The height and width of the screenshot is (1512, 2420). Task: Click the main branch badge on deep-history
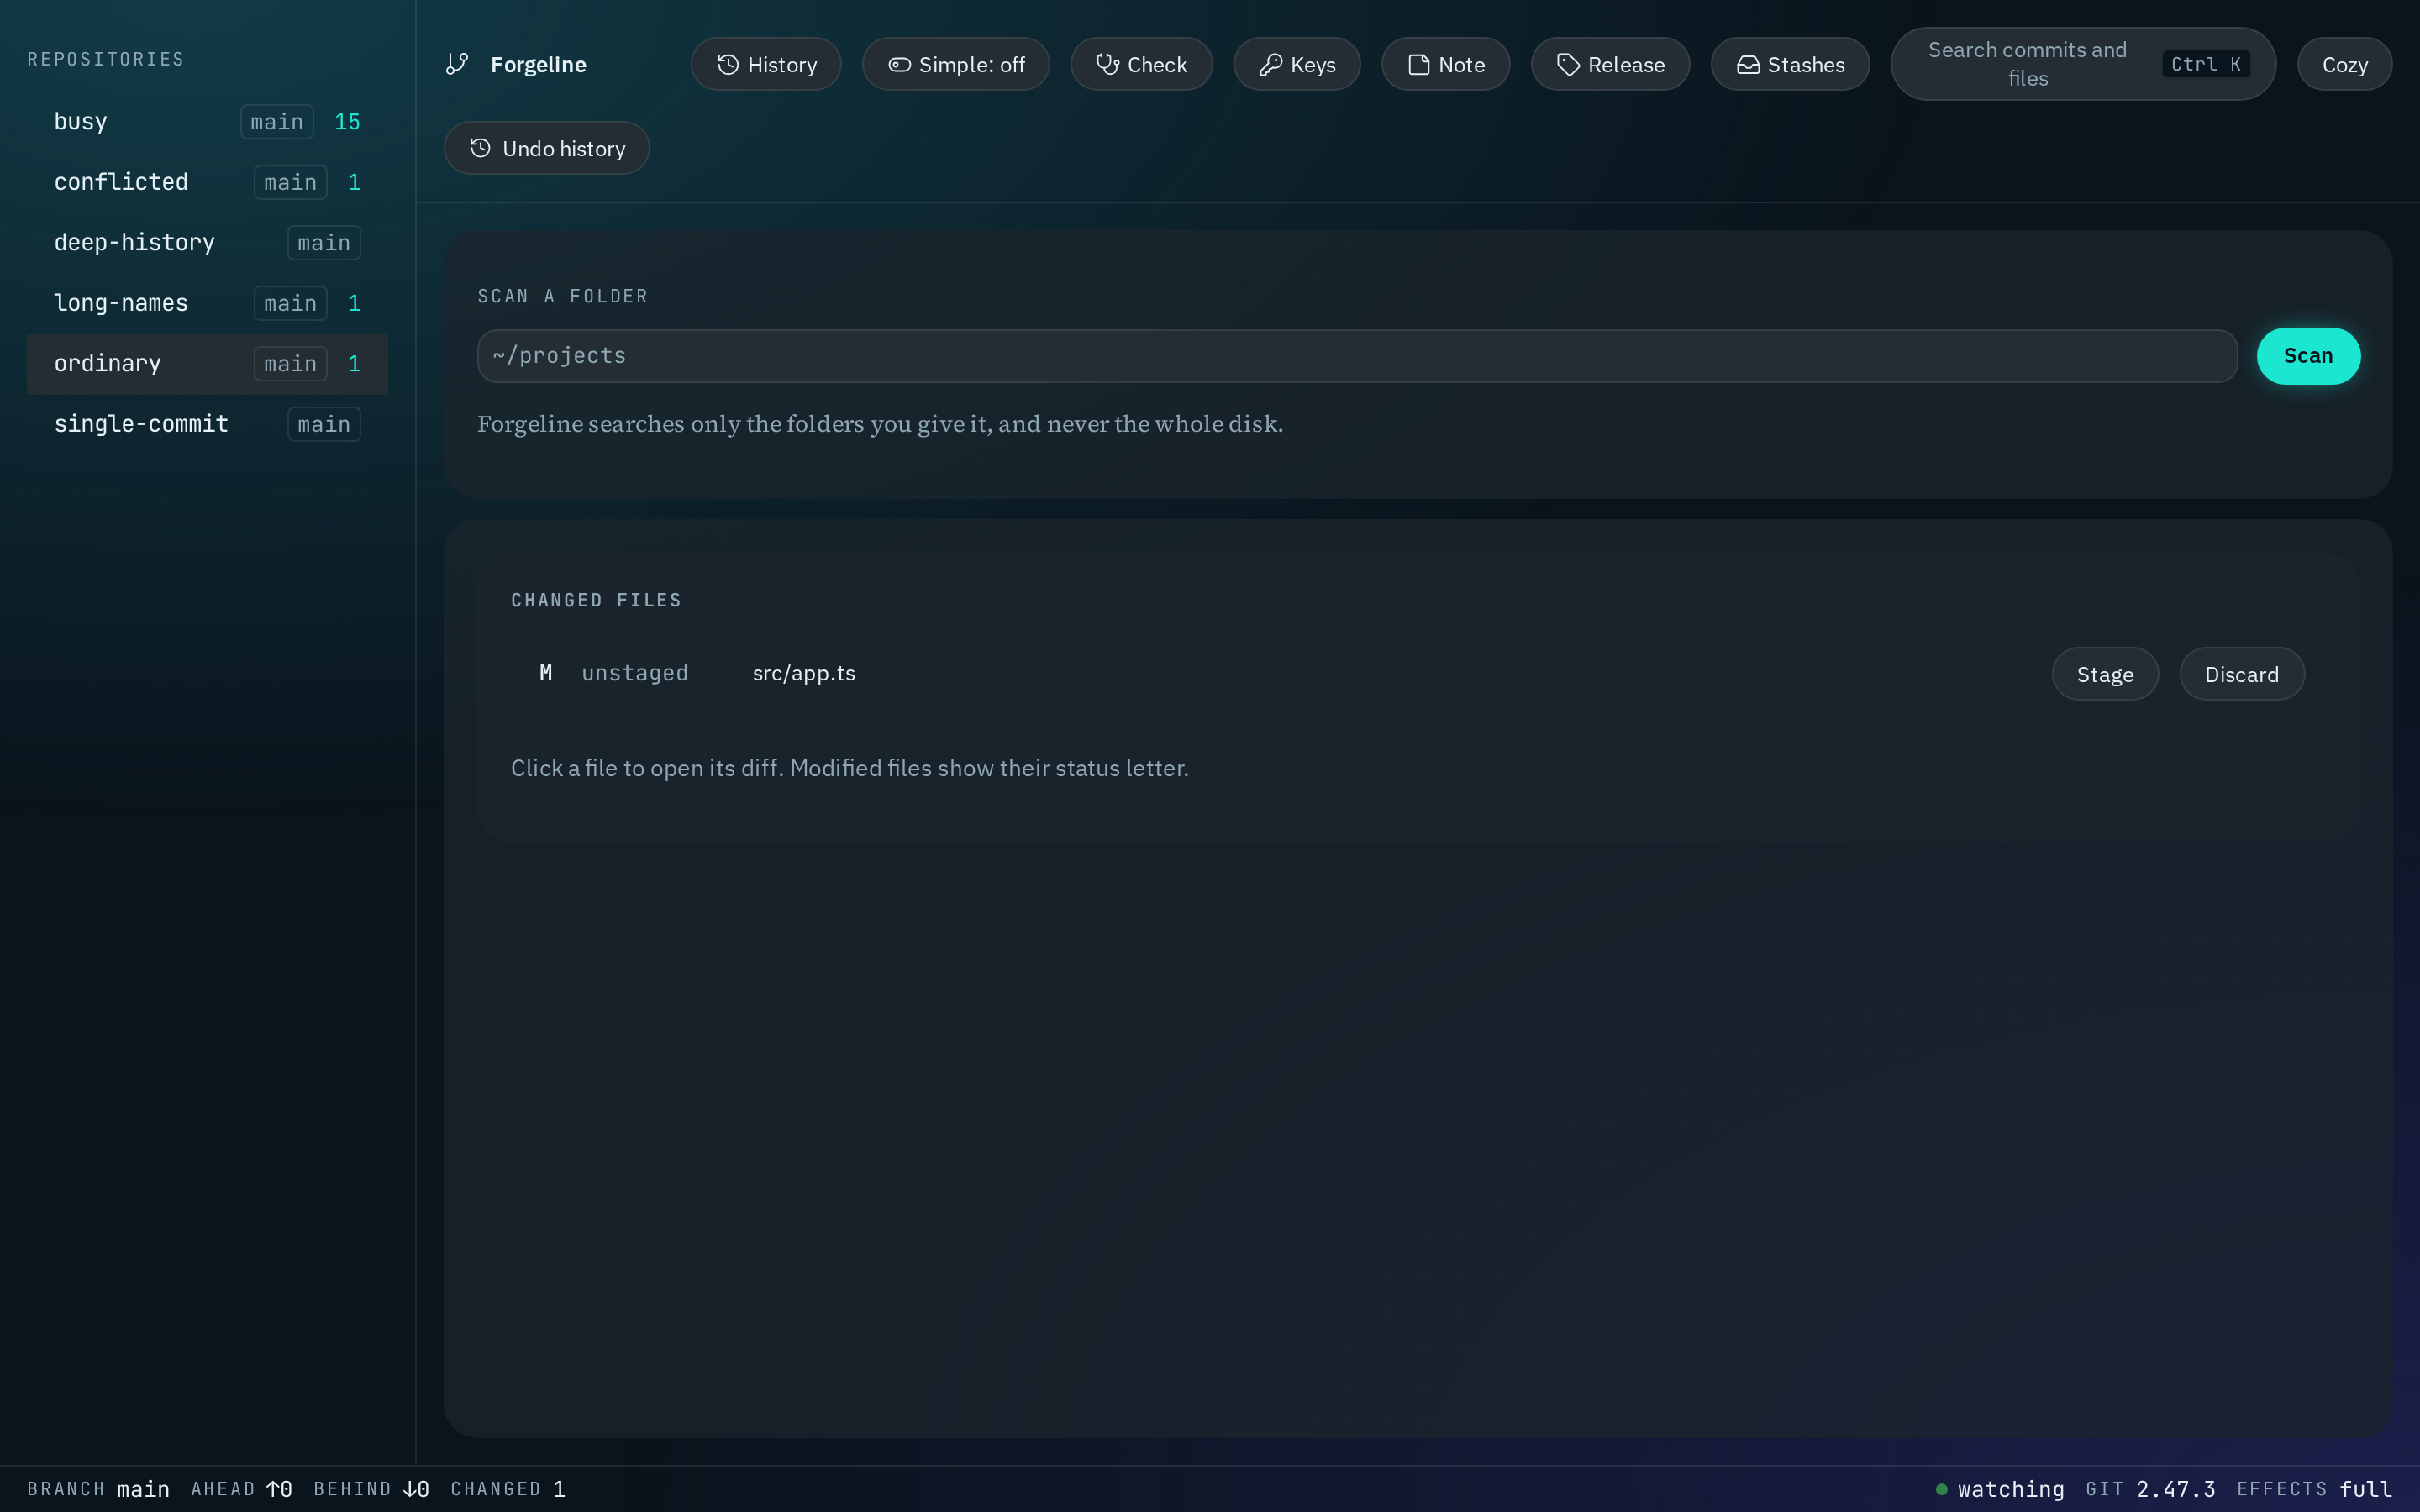[x=324, y=243]
